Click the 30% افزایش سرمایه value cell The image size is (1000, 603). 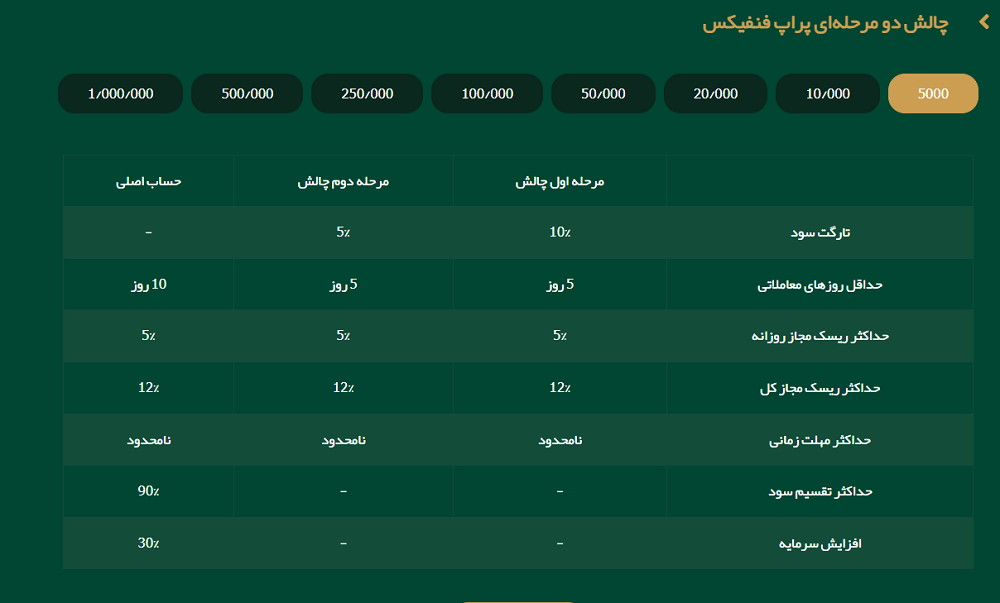point(148,543)
